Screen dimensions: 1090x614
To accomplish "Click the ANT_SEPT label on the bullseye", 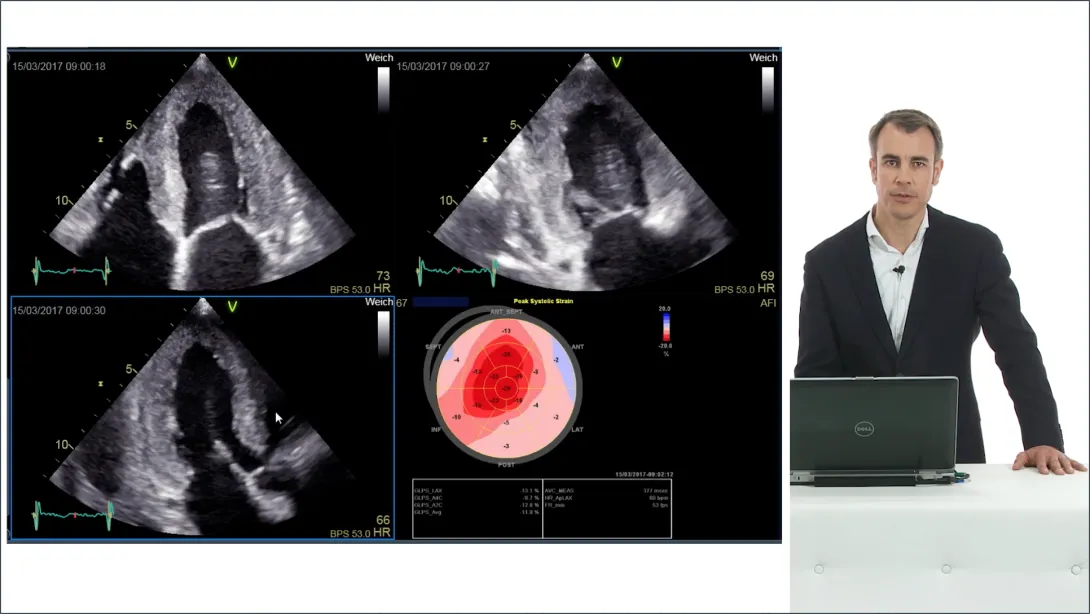I will click(x=506, y=312).
